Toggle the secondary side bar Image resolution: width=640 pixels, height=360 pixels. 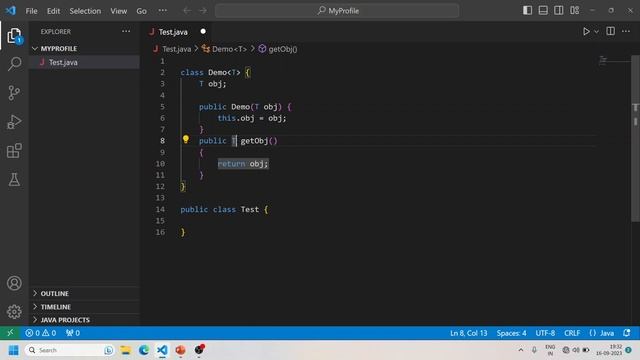pos(559,11)
